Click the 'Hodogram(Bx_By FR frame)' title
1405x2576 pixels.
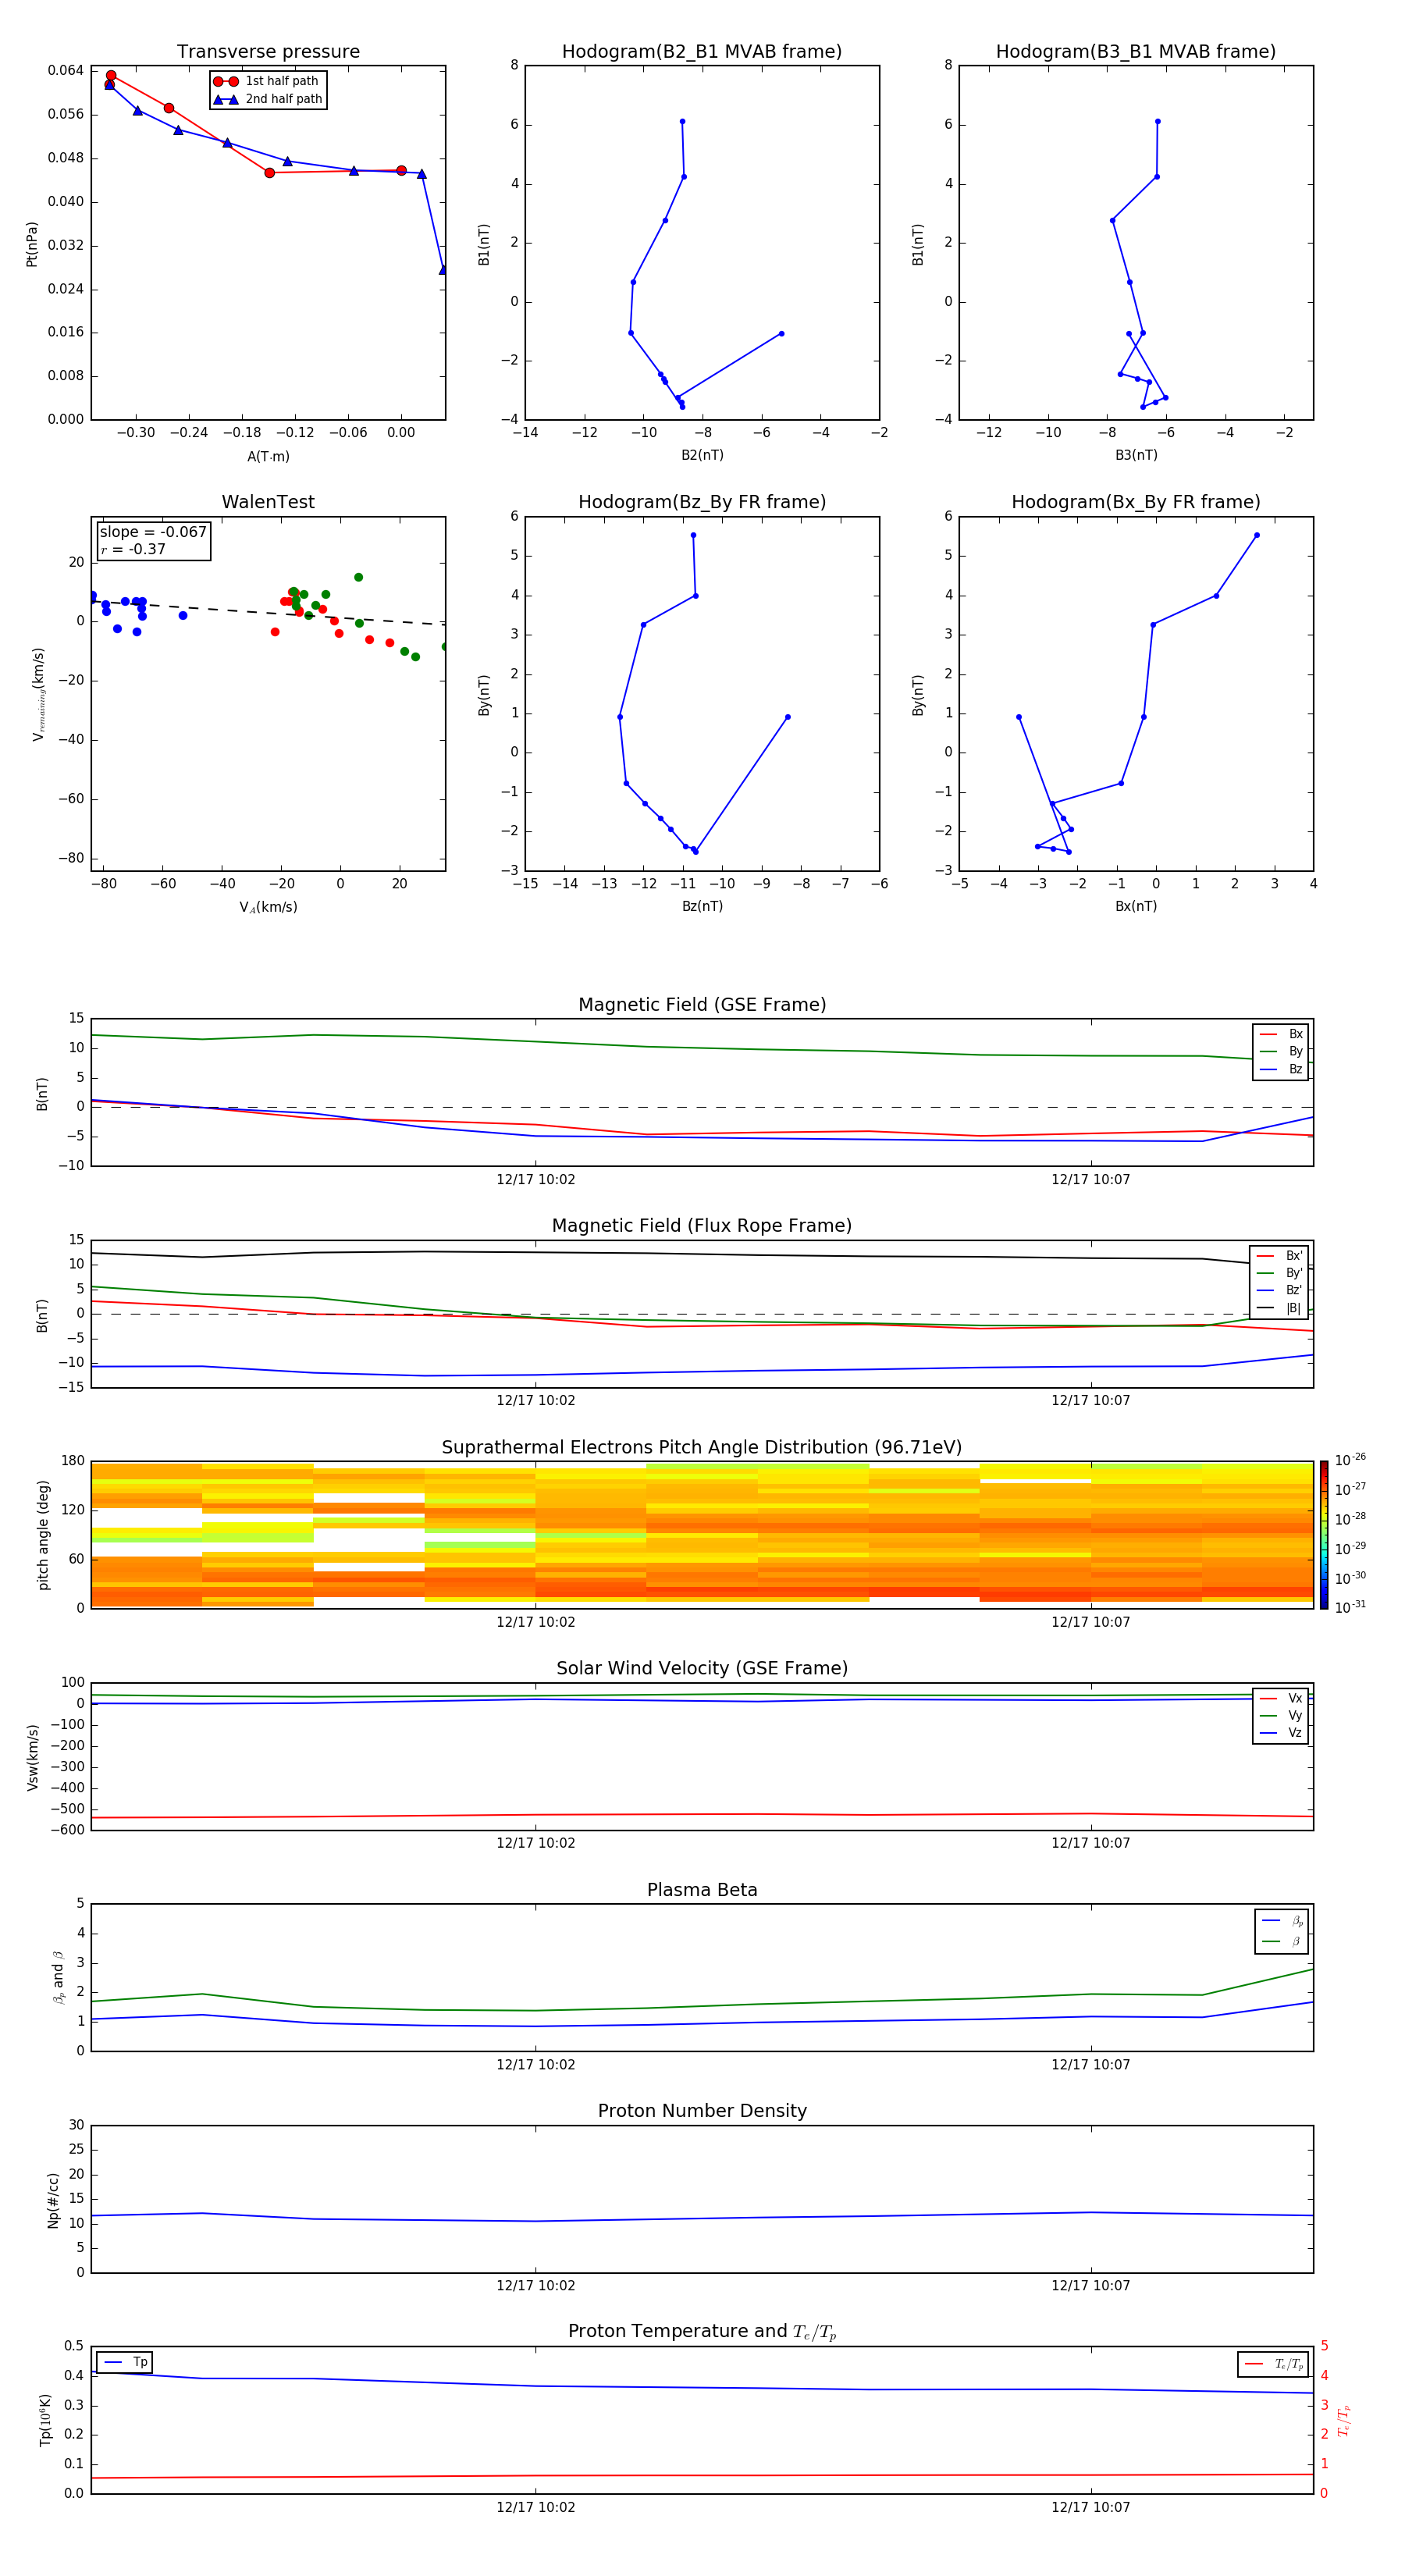click(x=1136, y=502)
